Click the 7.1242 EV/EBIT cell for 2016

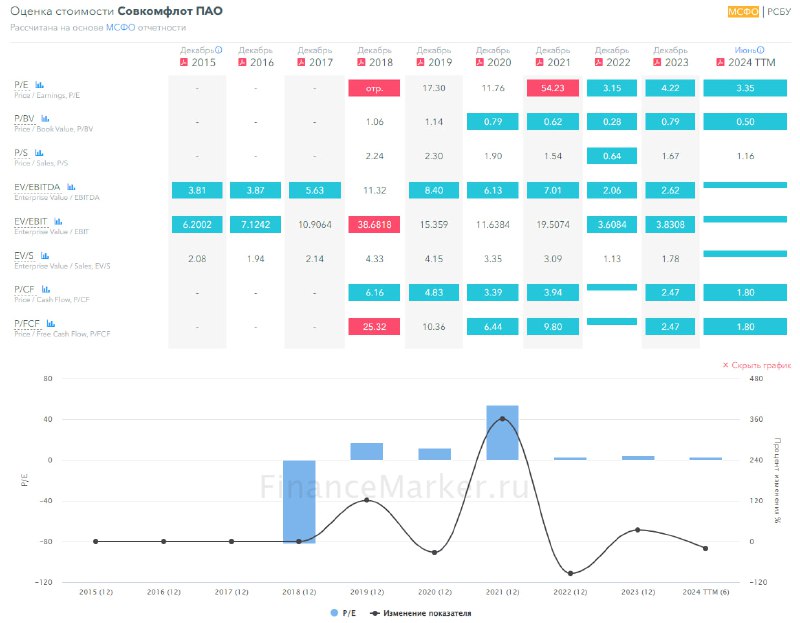click(255, 225)
